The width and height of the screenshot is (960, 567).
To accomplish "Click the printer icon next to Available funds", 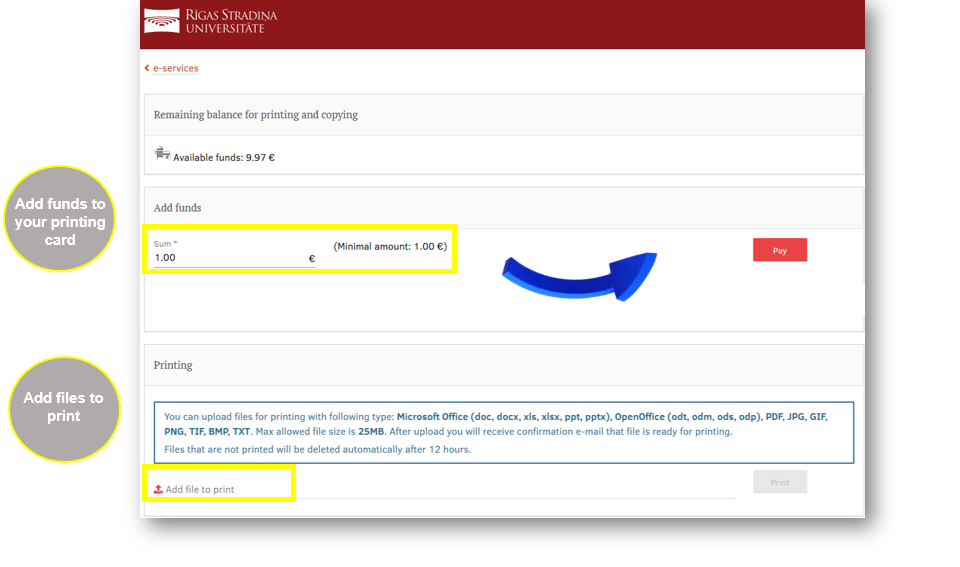I will pos(162,153).
